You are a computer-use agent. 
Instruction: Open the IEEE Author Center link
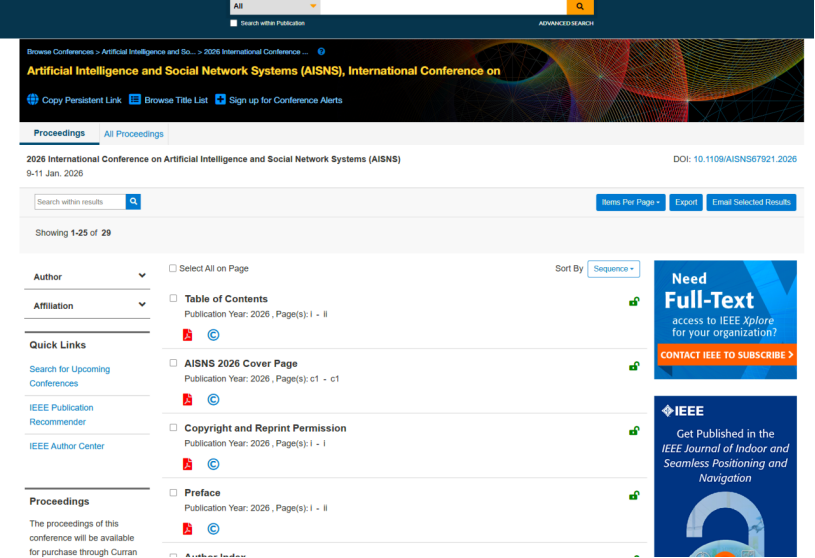(x=67, y=446)
